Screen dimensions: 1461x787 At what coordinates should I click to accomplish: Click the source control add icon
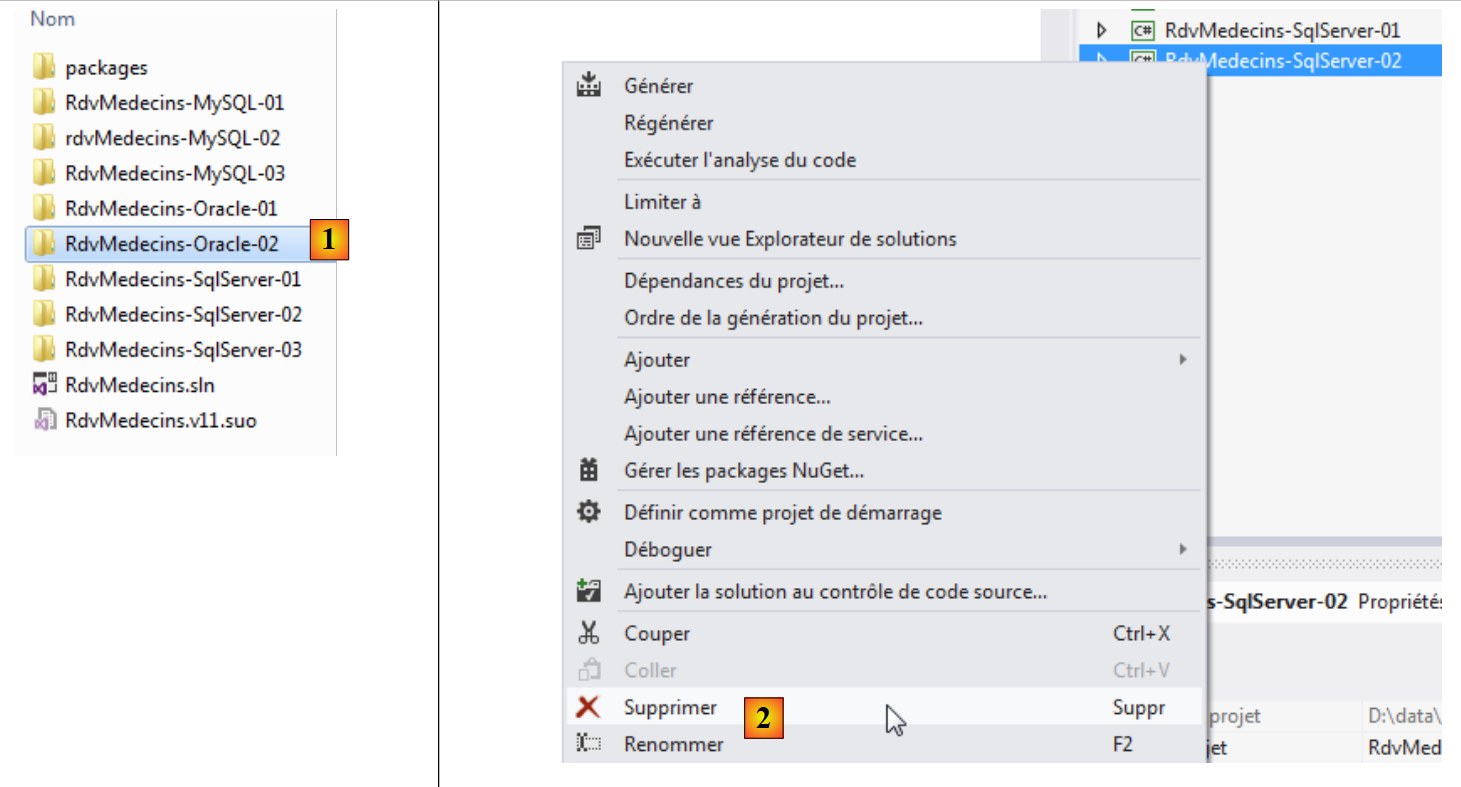coord(589,591)
